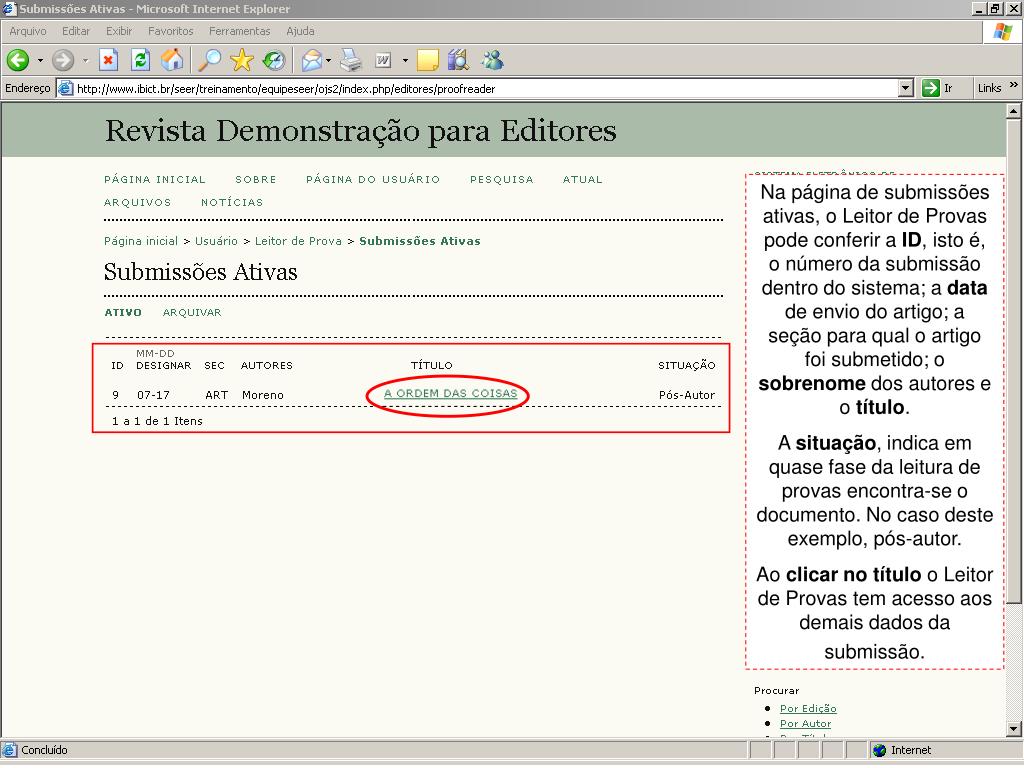Open the SOBRE nav link
This screenshot has width=1024, height=768.
pyautogui.click(x=256, y=180)
